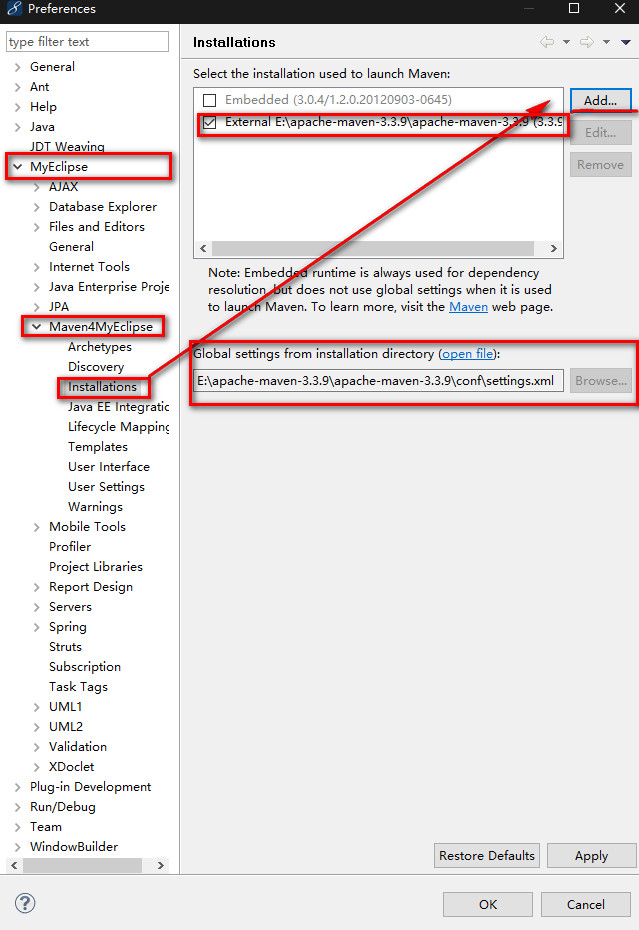Enable the Embedded Maven installation checkbox
The height and width of the screenshot is (930, 639).
(x=209, y=100)
